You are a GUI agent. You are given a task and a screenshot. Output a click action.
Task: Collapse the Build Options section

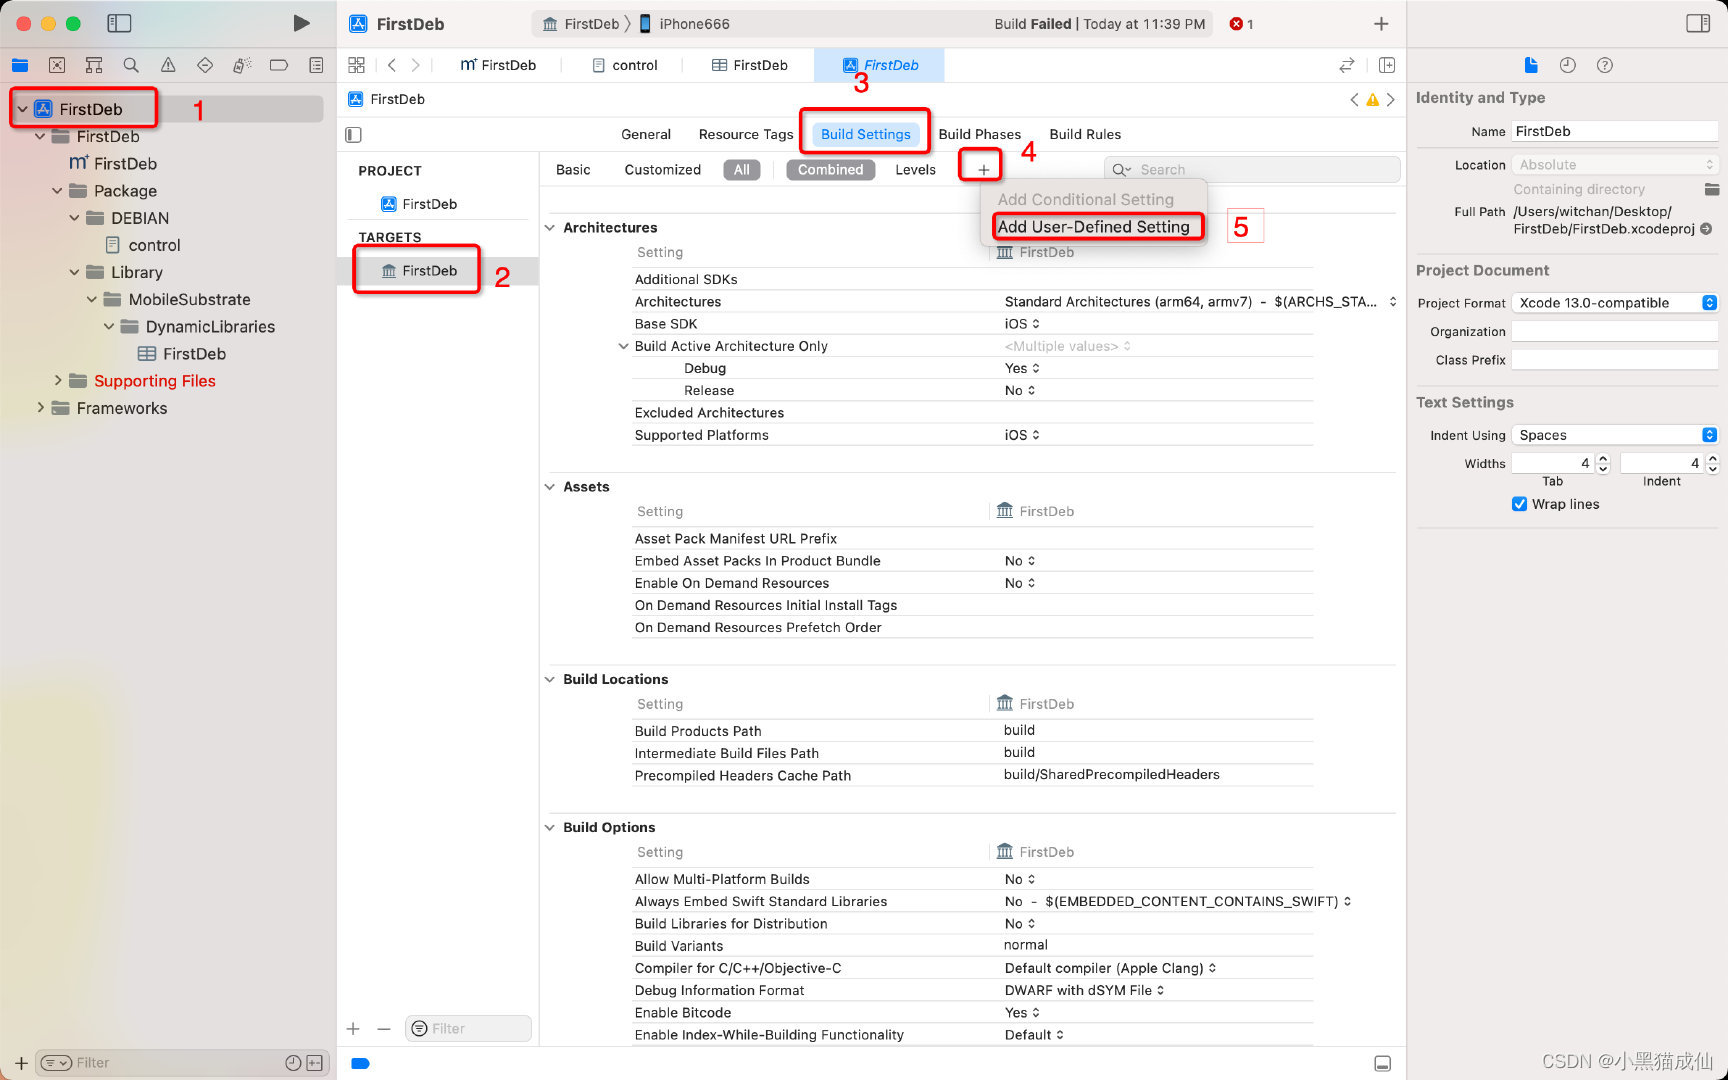[549, 827]
